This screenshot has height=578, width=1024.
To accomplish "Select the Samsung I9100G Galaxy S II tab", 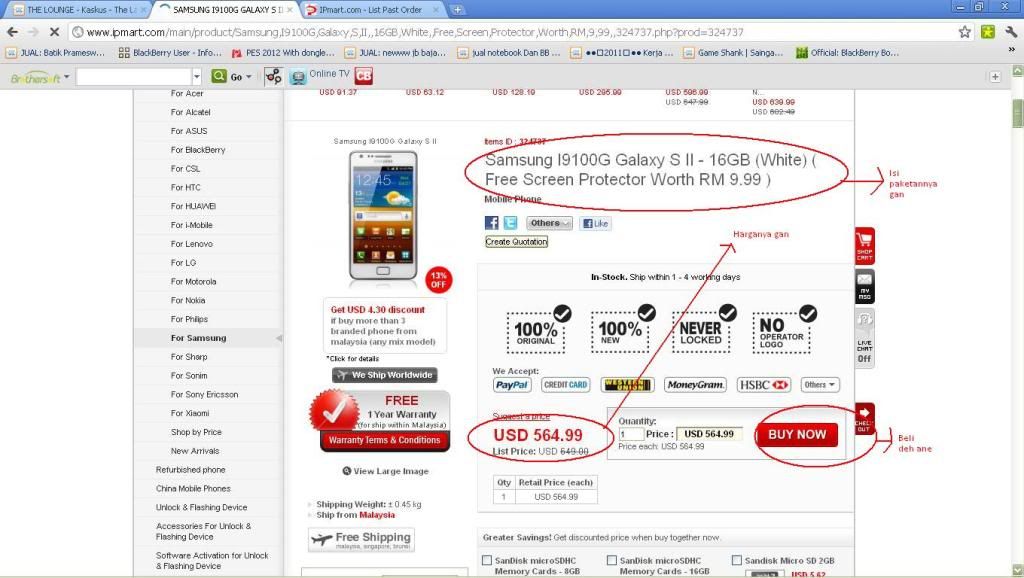I will [x=226, y=10].
